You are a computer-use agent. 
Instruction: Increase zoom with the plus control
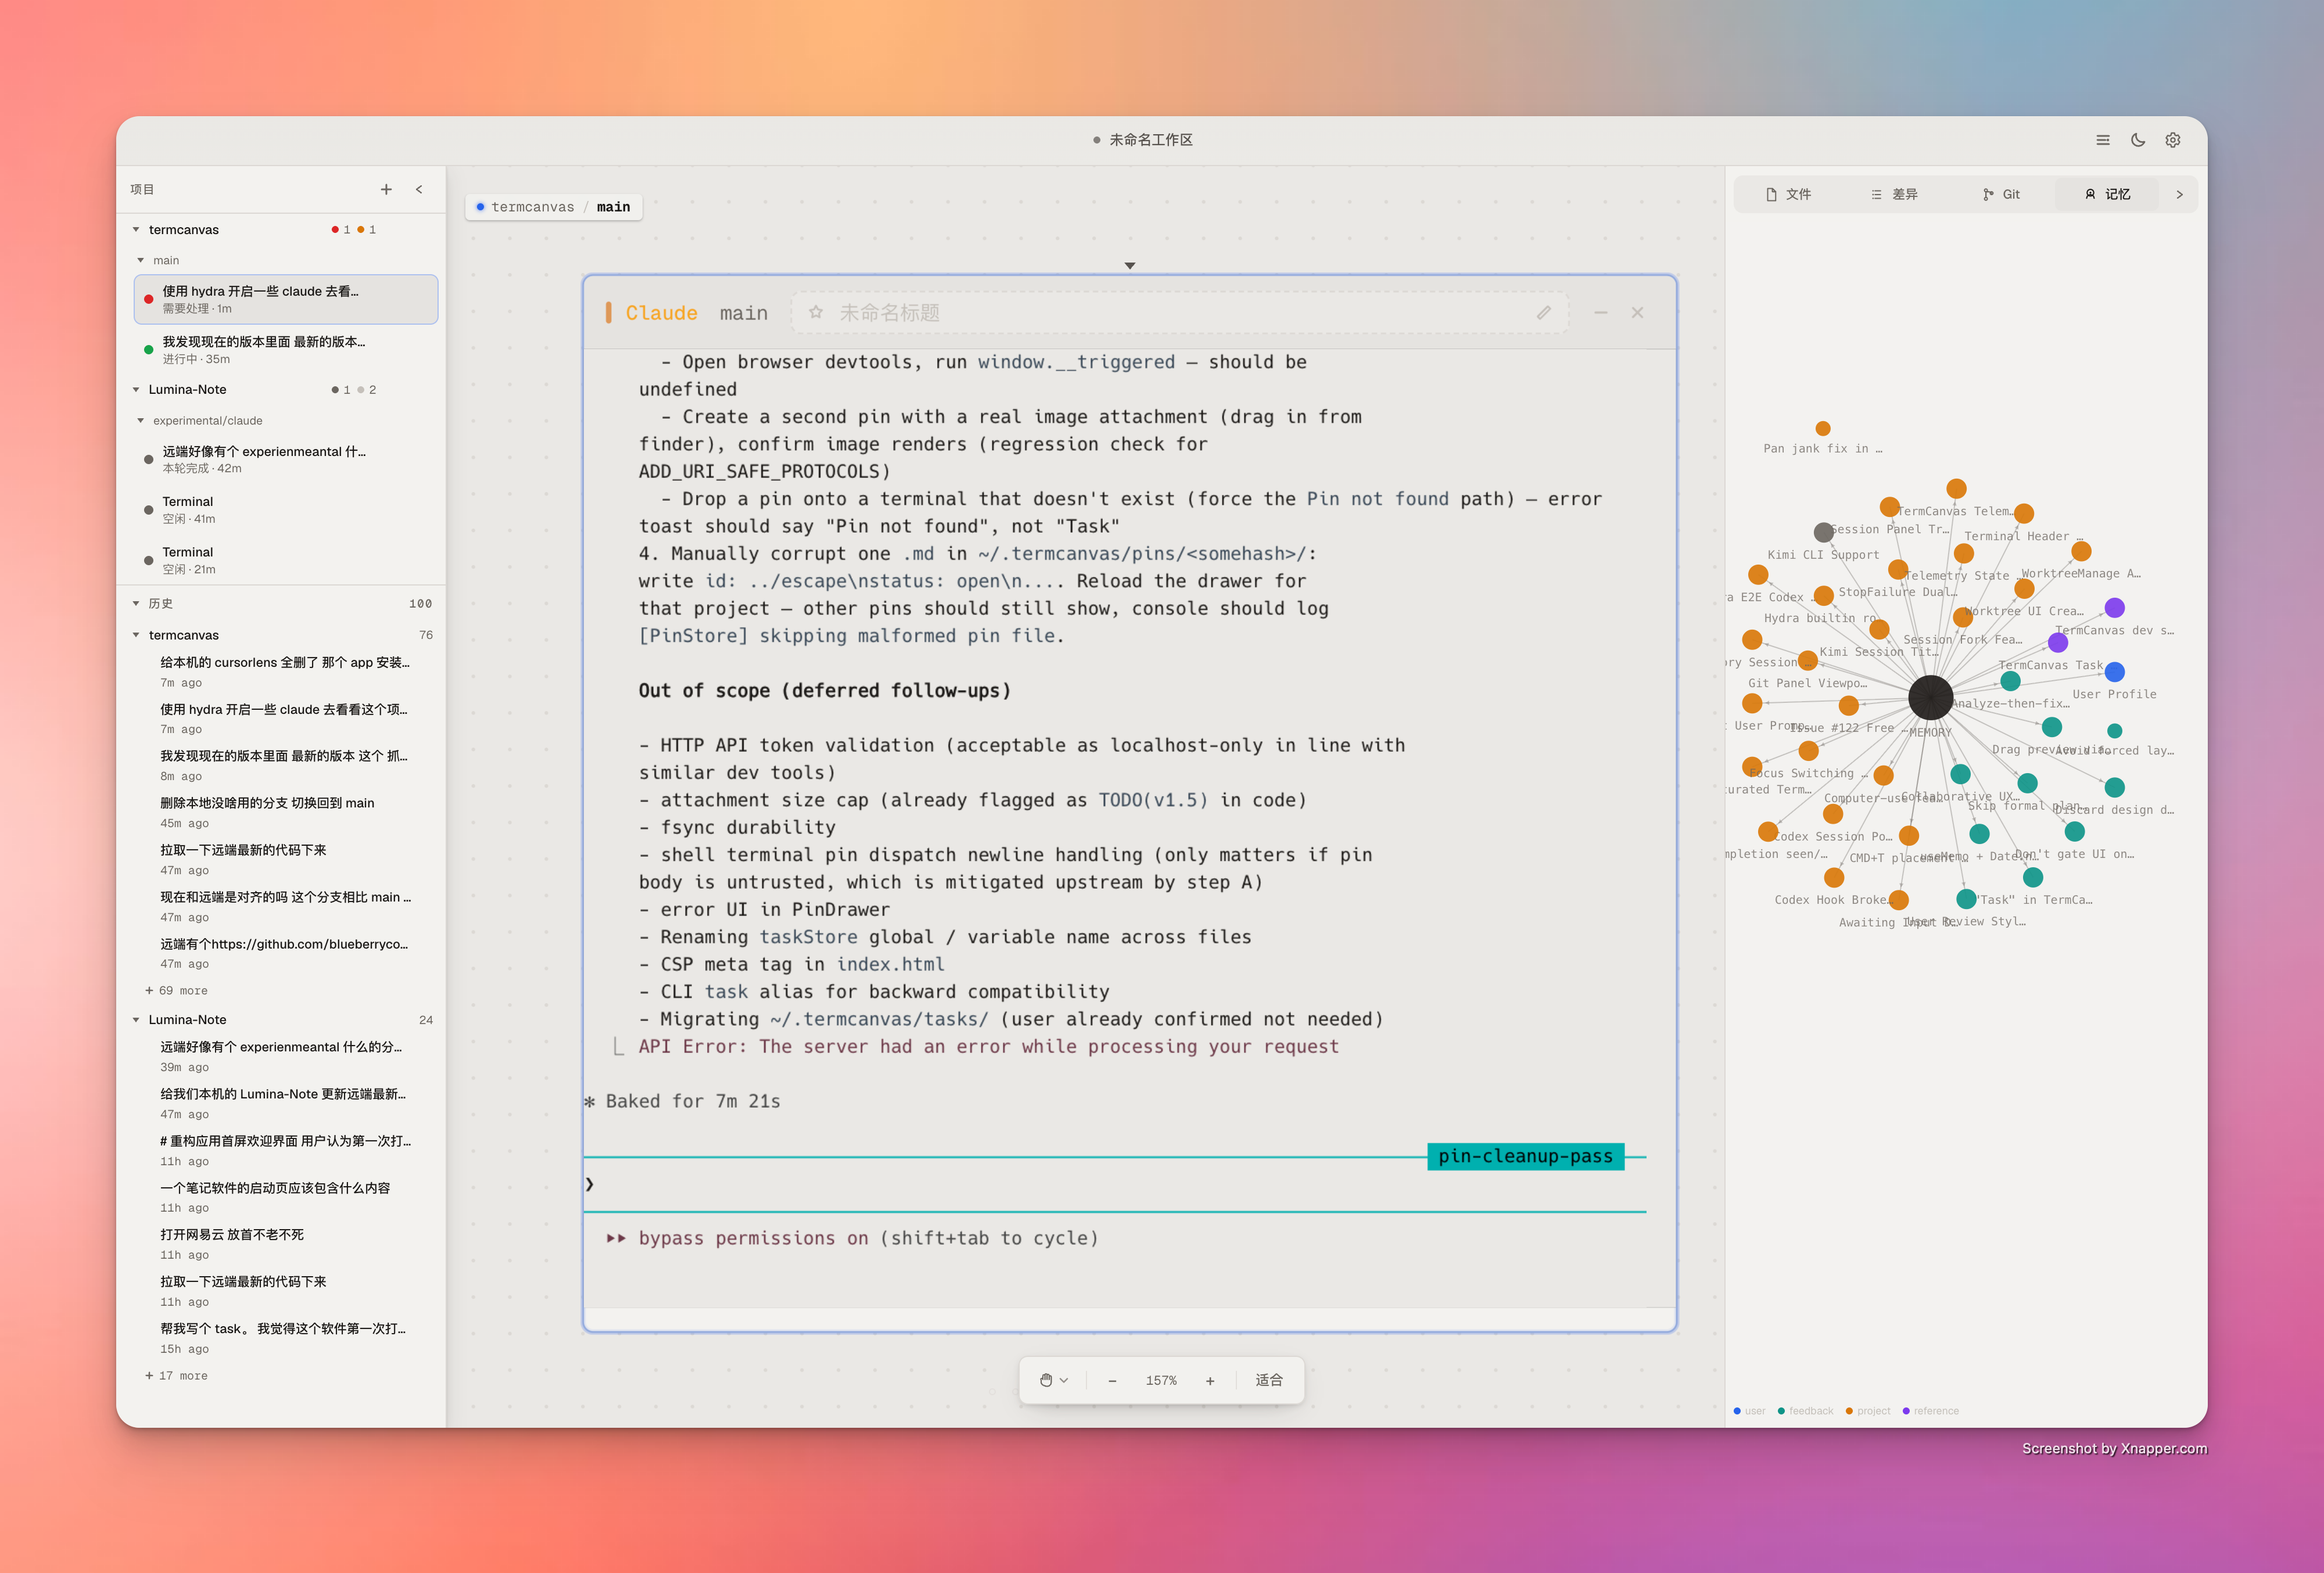(x=1209, y=1380)
